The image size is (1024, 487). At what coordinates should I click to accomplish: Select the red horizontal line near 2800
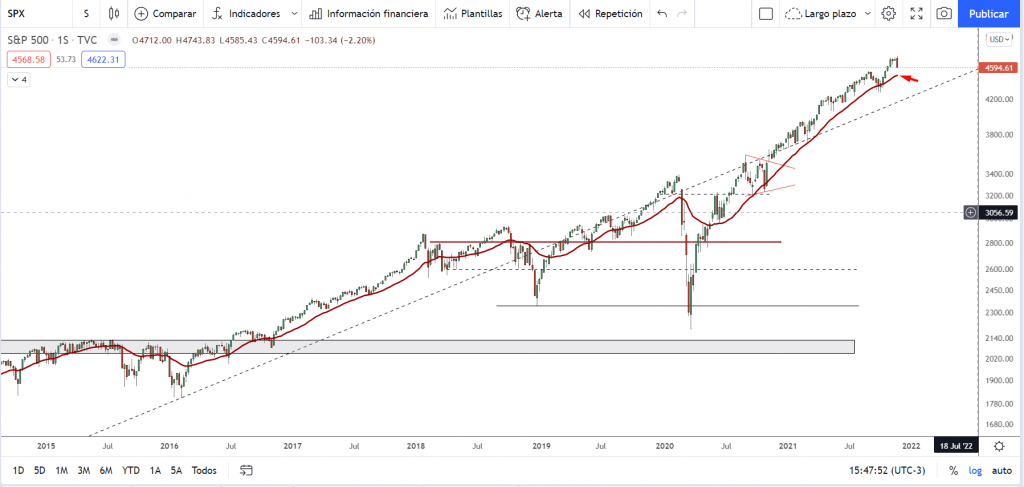coord(605,242)
